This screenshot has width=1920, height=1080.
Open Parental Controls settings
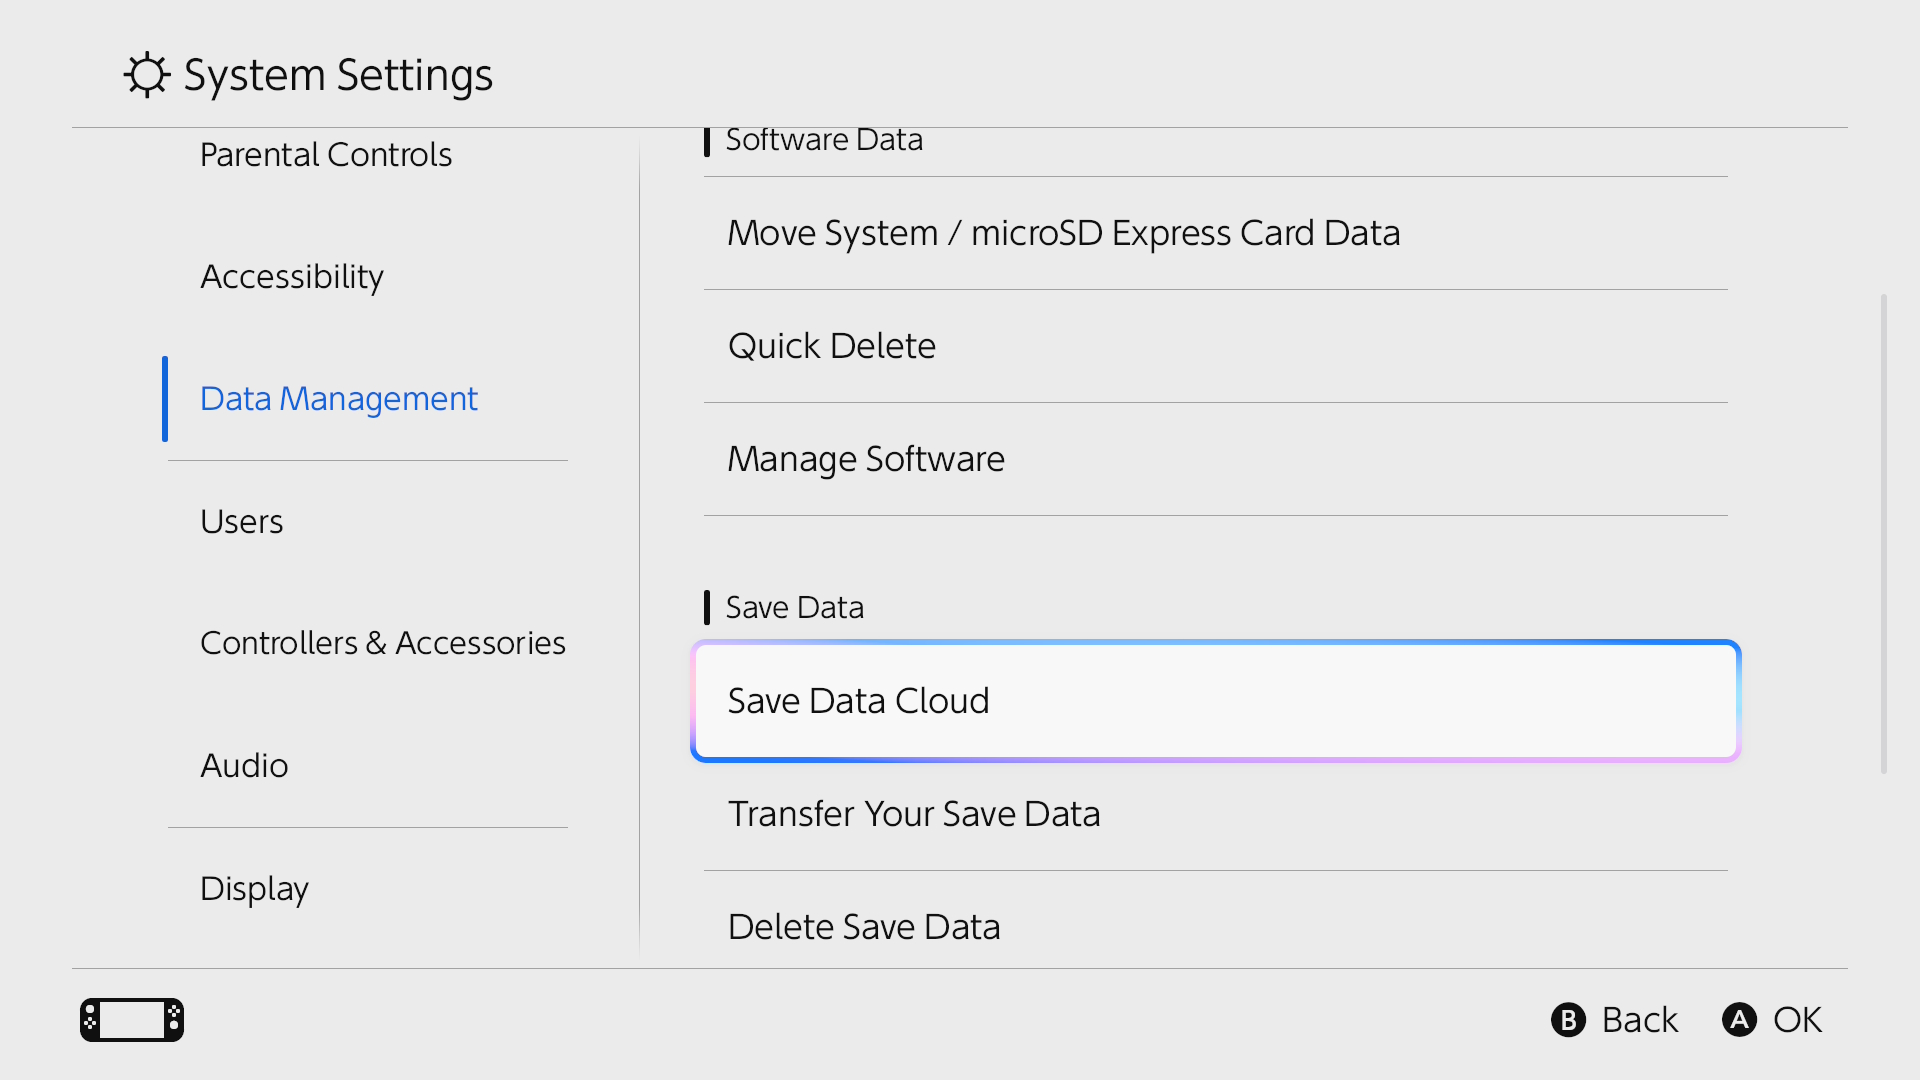[326, 154]
